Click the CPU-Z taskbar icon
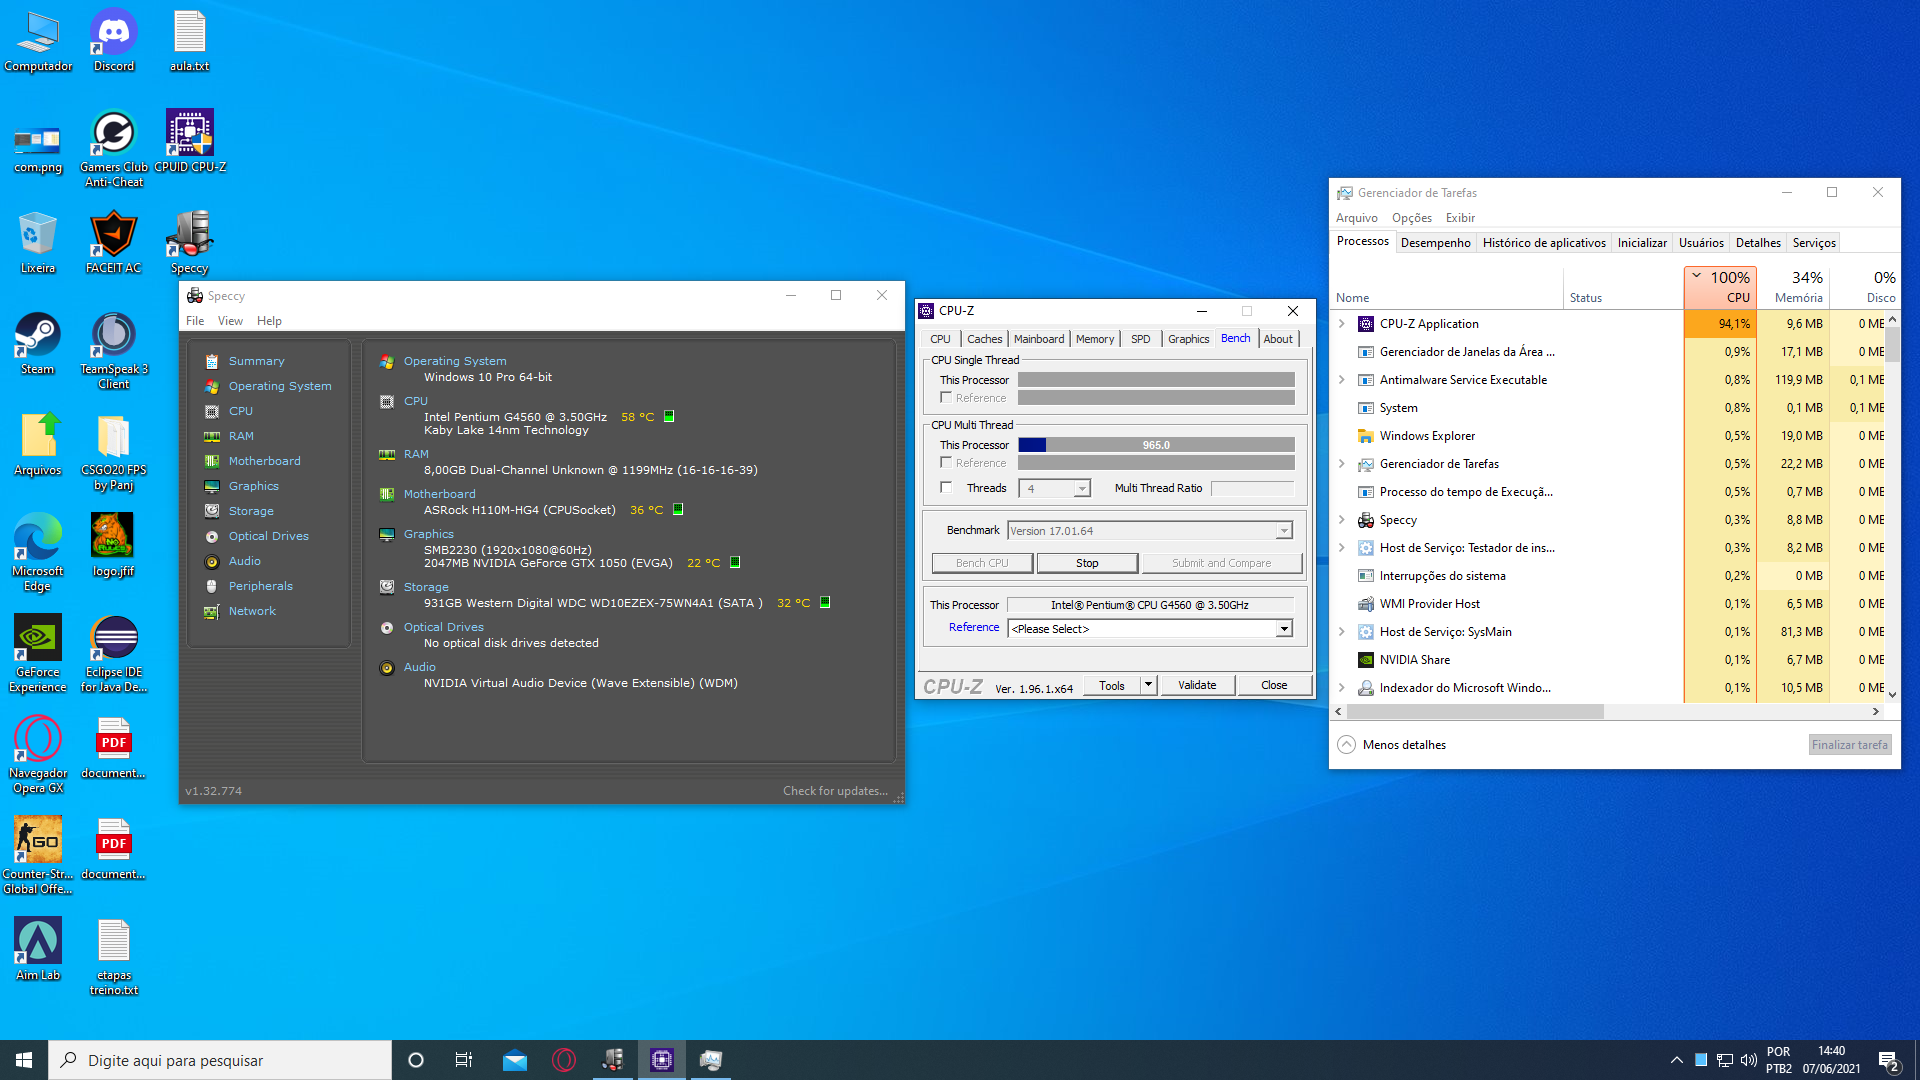Image resolution: width=1920 pixels, height=1080 pixels. tap(662, 1060)
